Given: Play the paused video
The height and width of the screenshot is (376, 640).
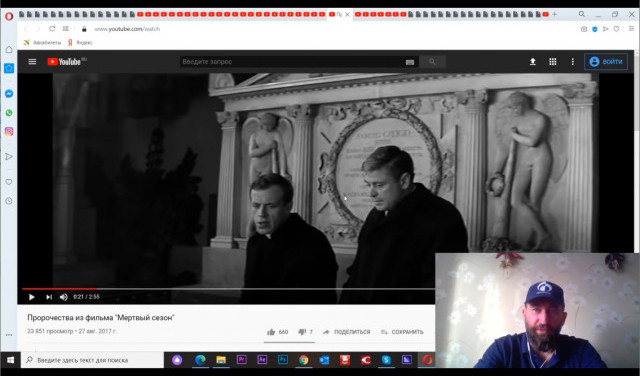Looking at the screenshot, I should pos(31,297).
